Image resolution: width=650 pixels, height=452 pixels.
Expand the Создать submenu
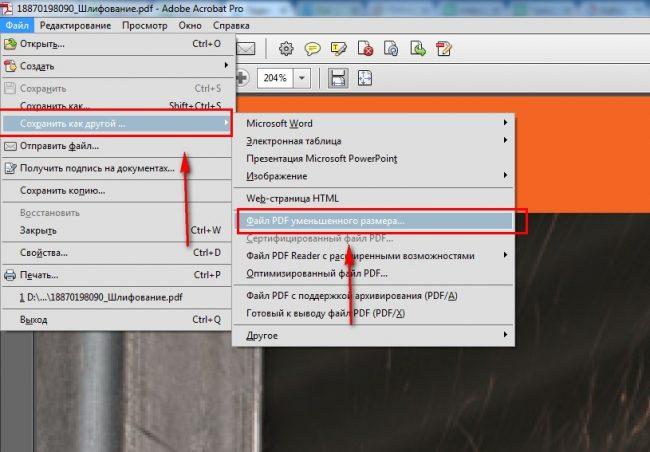(x=117, y=66)
